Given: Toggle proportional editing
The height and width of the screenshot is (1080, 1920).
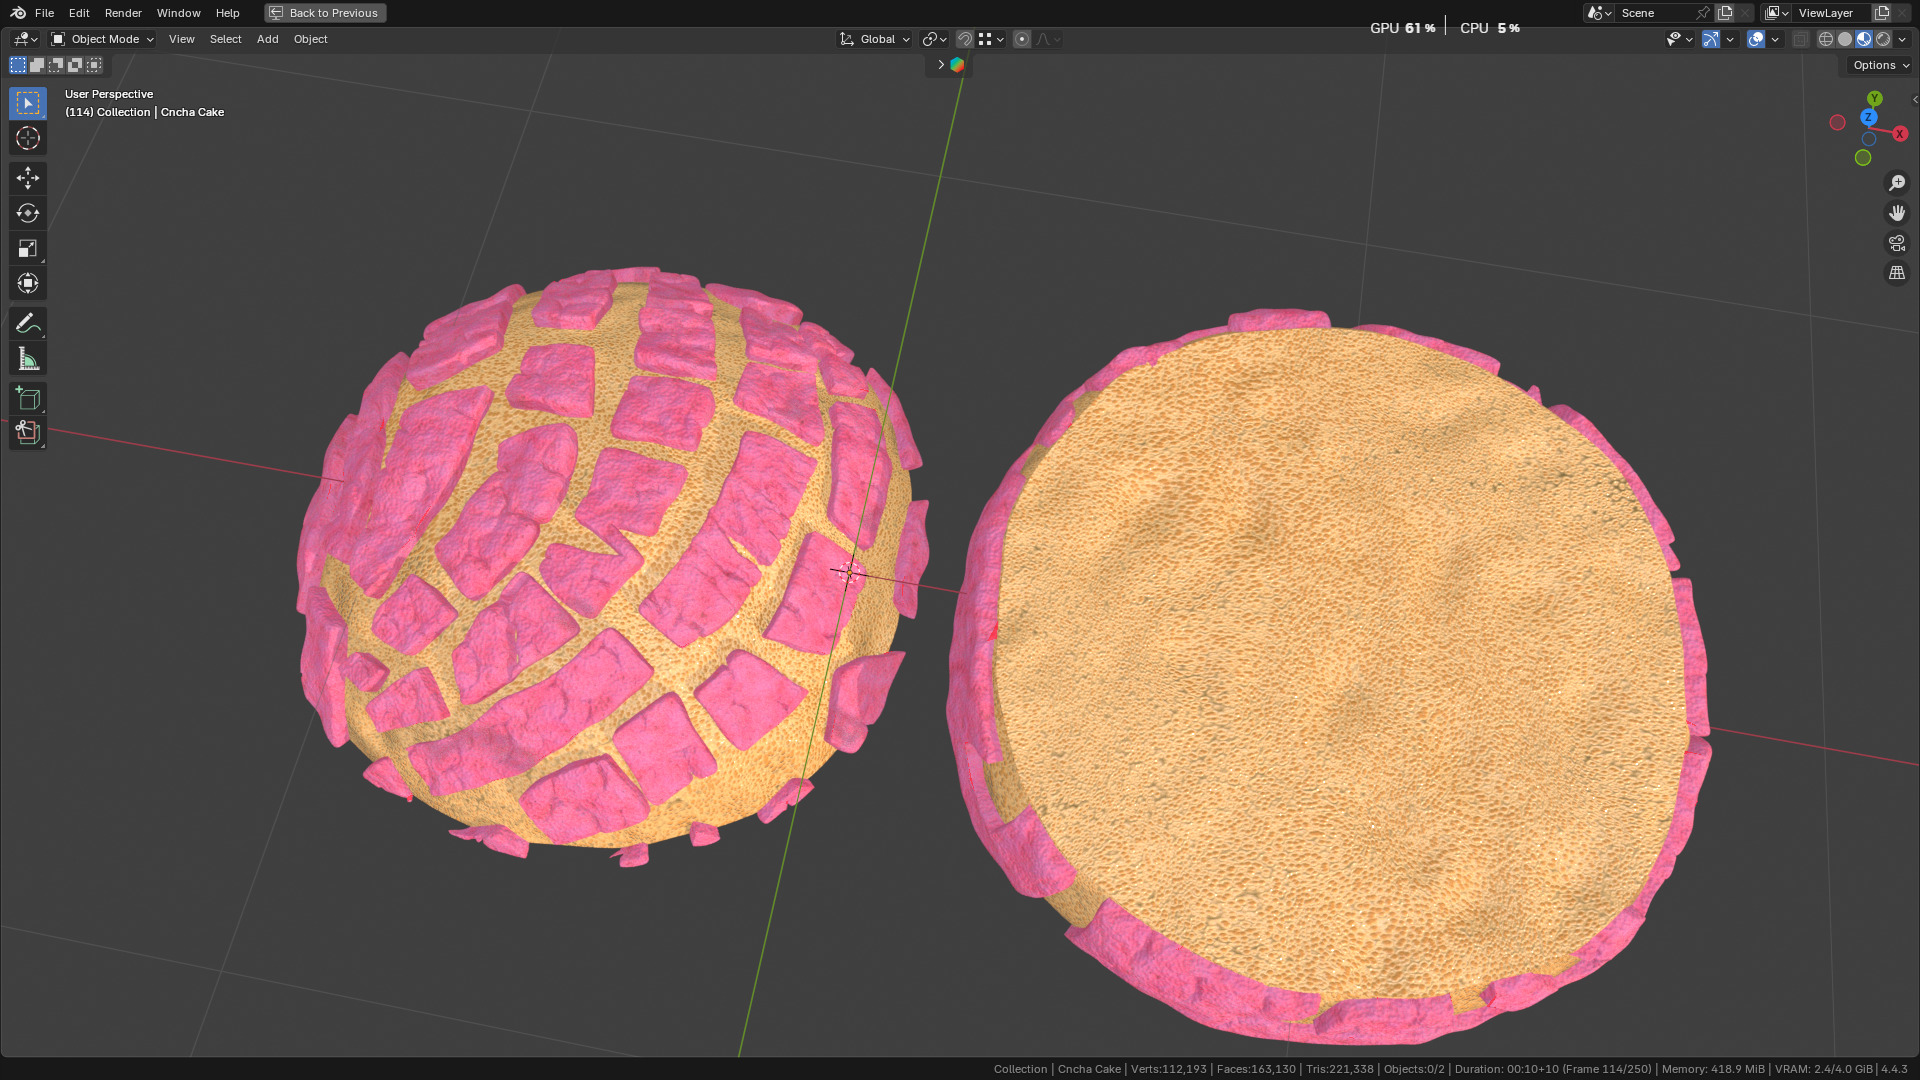Looking at the screenshot, I should 1022,39.
